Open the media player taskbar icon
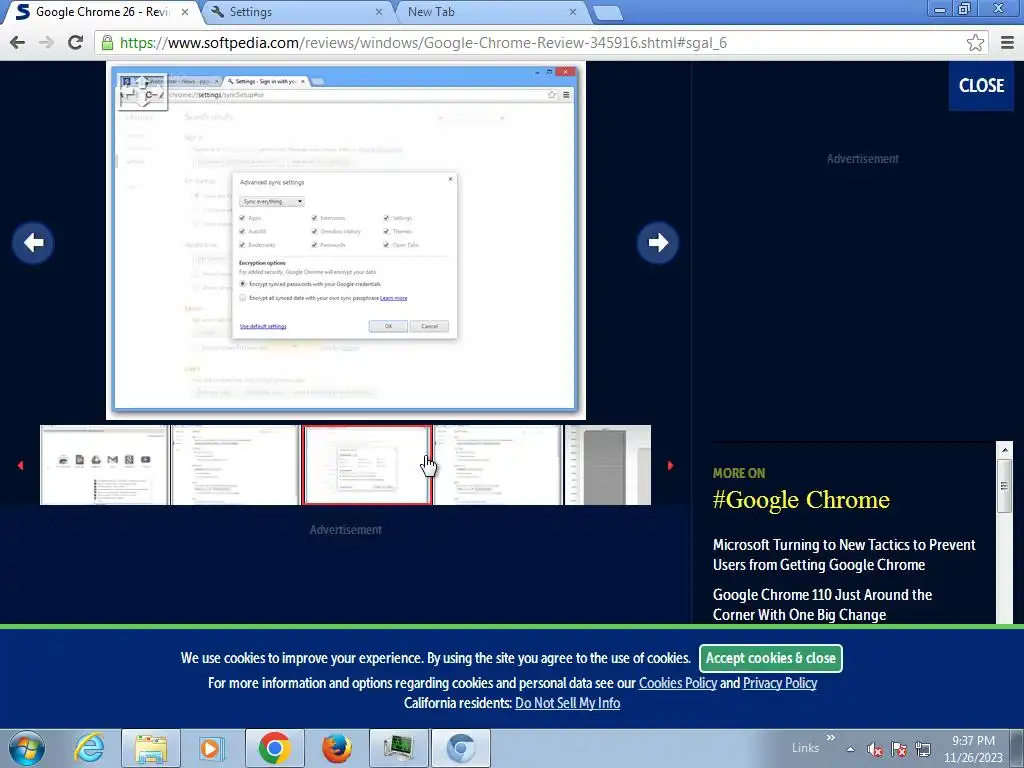This screenshot has height=768, width=1024. coord(211,748)
